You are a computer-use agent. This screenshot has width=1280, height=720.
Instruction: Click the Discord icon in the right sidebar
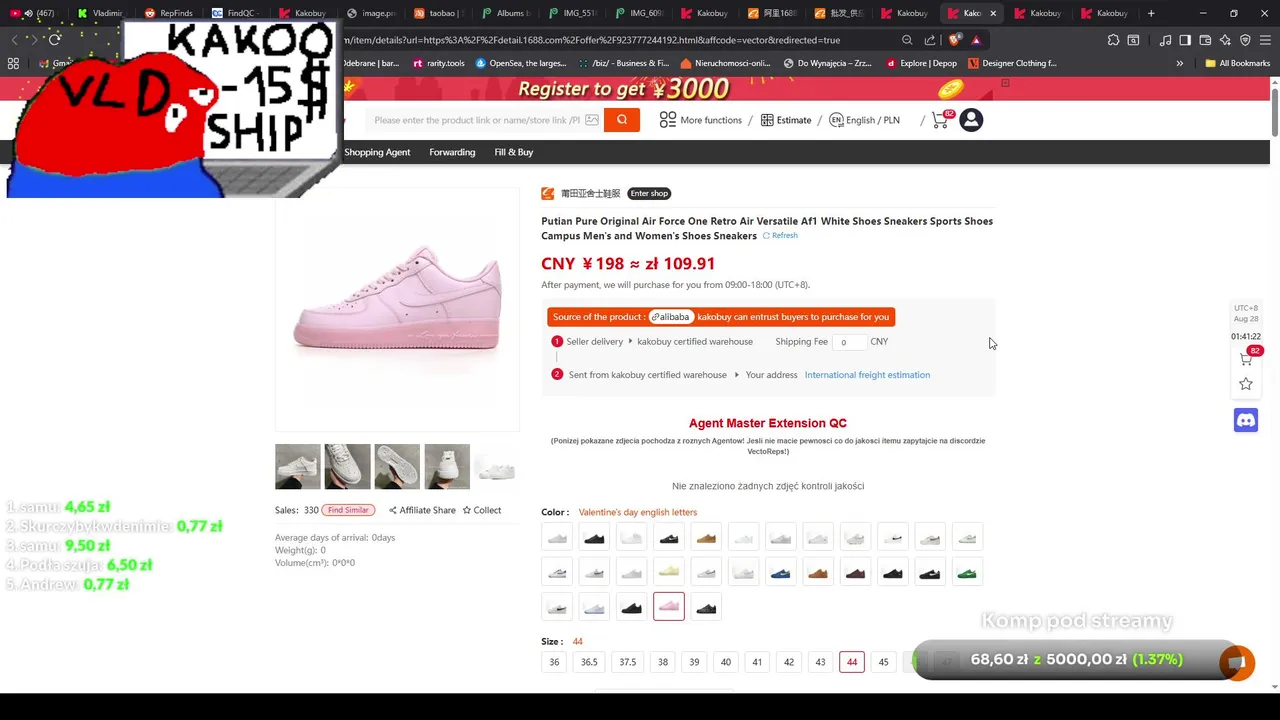[x=1246, y=420]
